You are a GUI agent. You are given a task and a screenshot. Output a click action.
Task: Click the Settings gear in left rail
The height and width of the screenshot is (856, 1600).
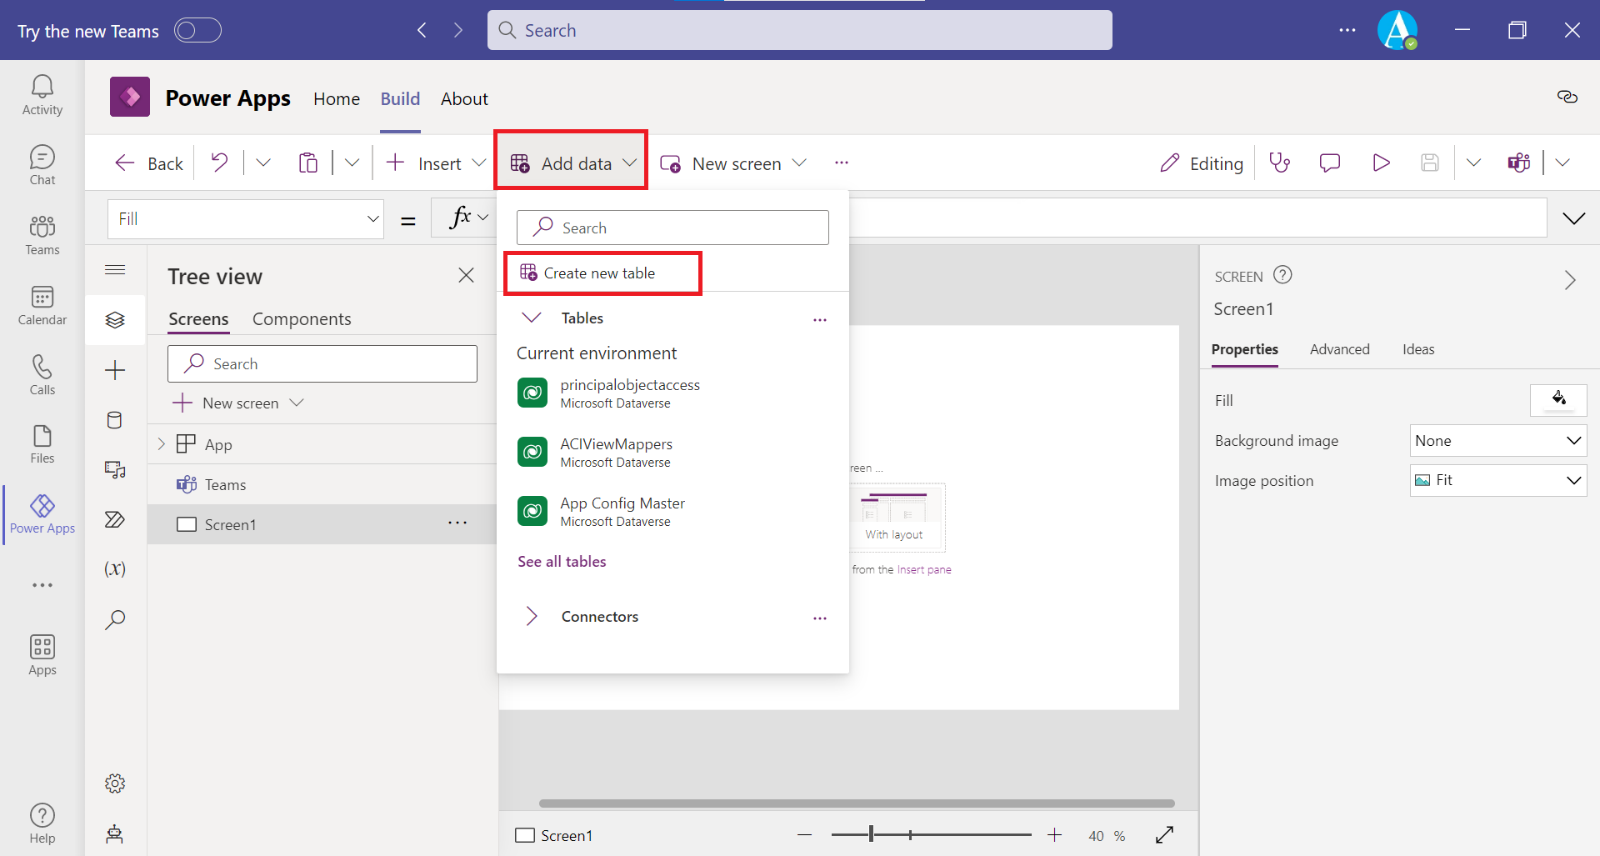[115, 783]
